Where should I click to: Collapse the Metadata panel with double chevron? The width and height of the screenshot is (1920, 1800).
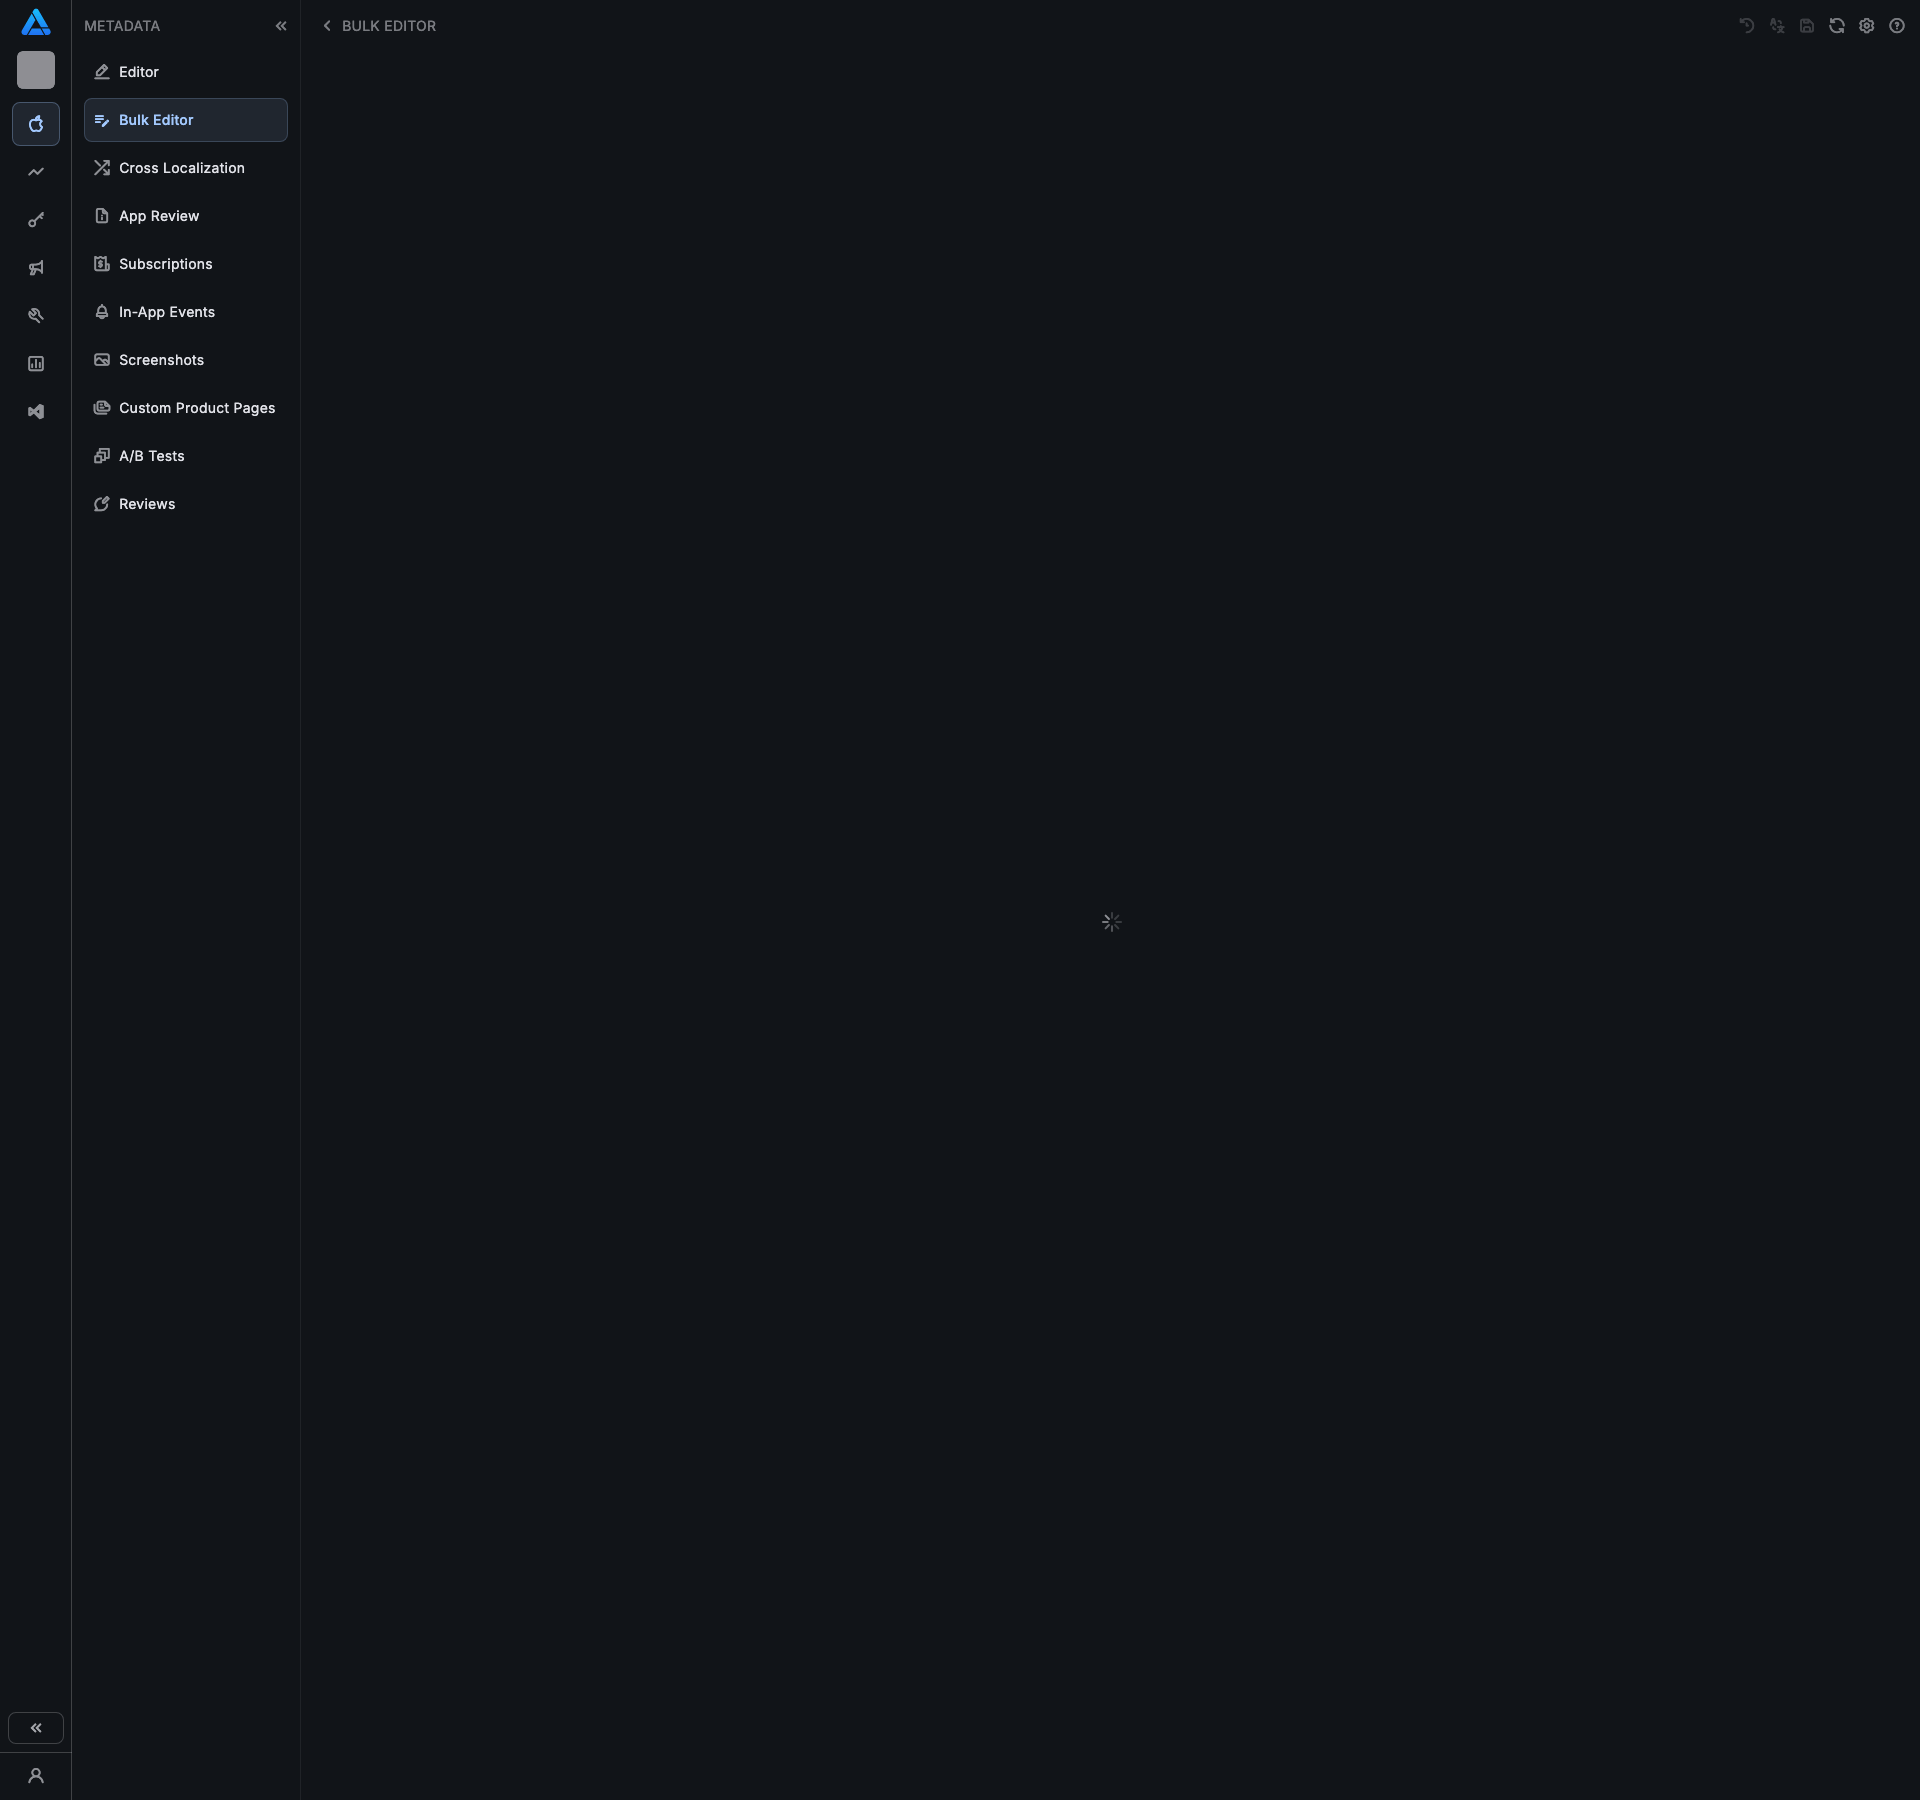coord(281,26)
